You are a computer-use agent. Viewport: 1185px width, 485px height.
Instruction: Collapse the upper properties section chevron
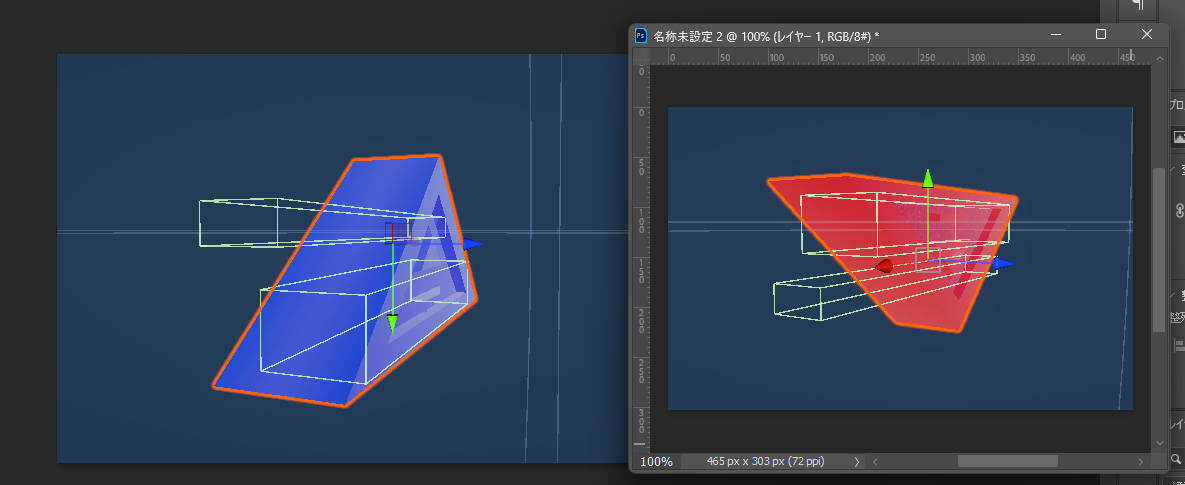click(1173, 168)
